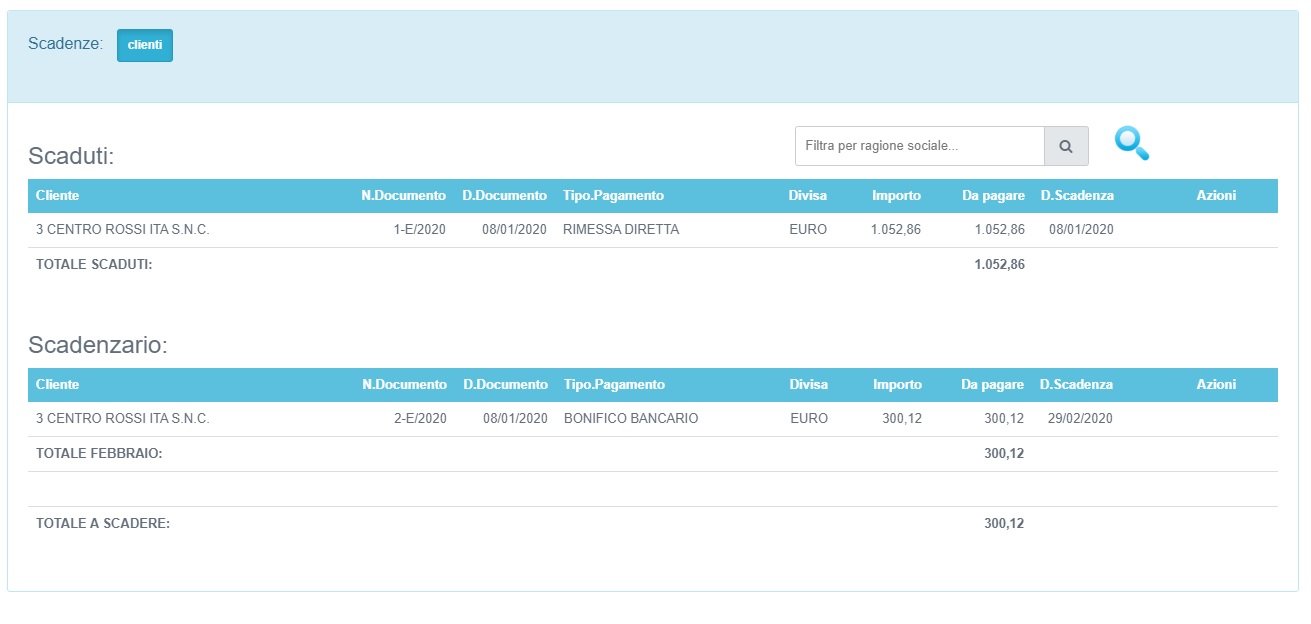This screenshot has height=624, width=1311.
Task: Click the large blue magnifying glass icon
Action: (x=1132, y=144)
